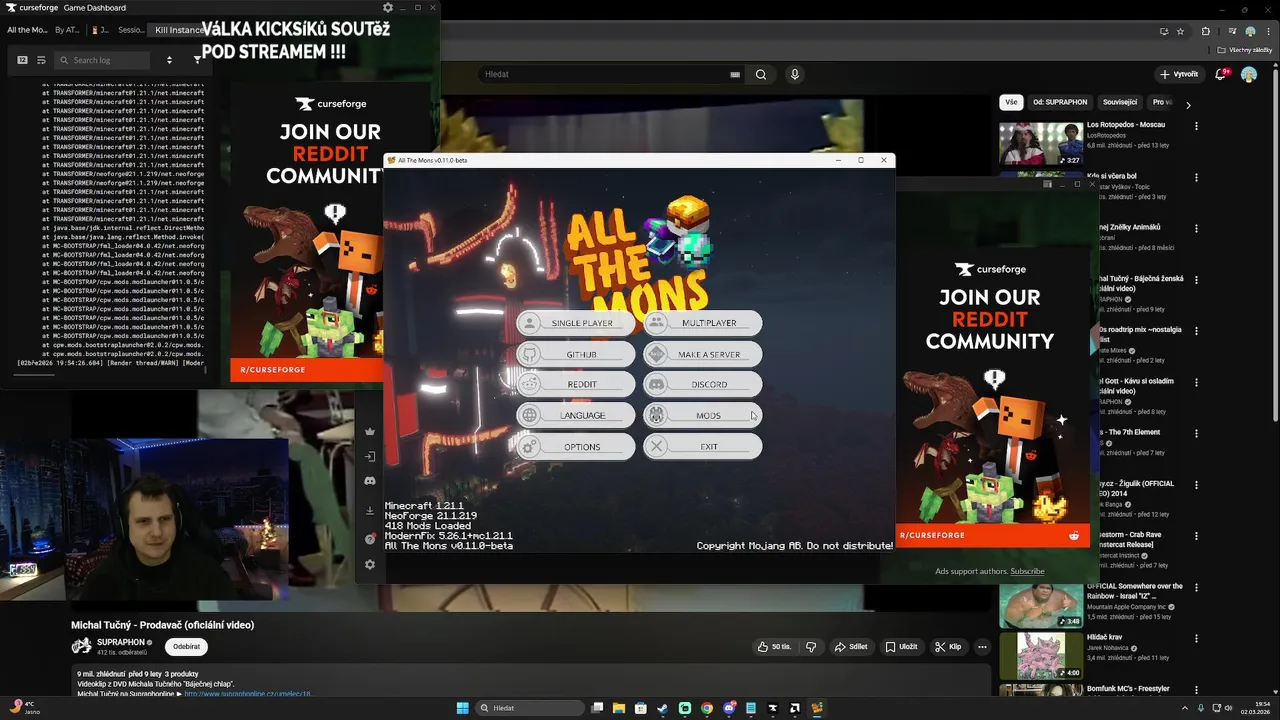Kill Instance in CurseForge dashboard
The width and height of the screenshot is (1280, 720).
(179, 30)
